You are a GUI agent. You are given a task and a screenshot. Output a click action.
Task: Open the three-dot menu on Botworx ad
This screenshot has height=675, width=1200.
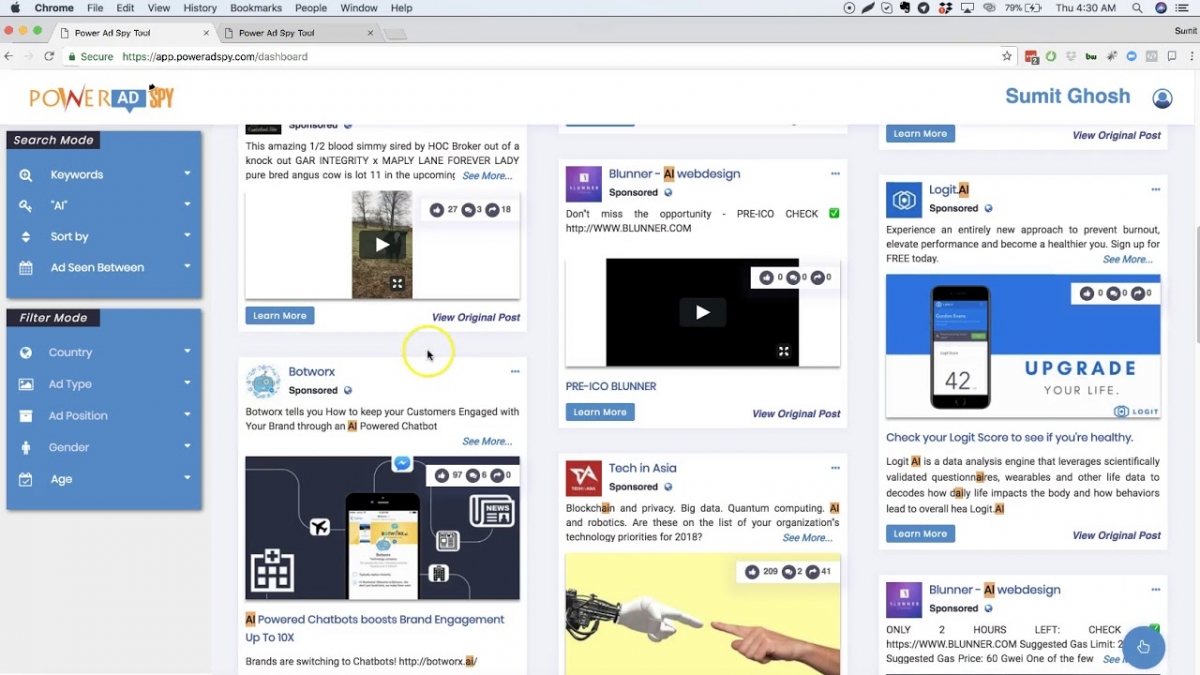pos(515,372)
